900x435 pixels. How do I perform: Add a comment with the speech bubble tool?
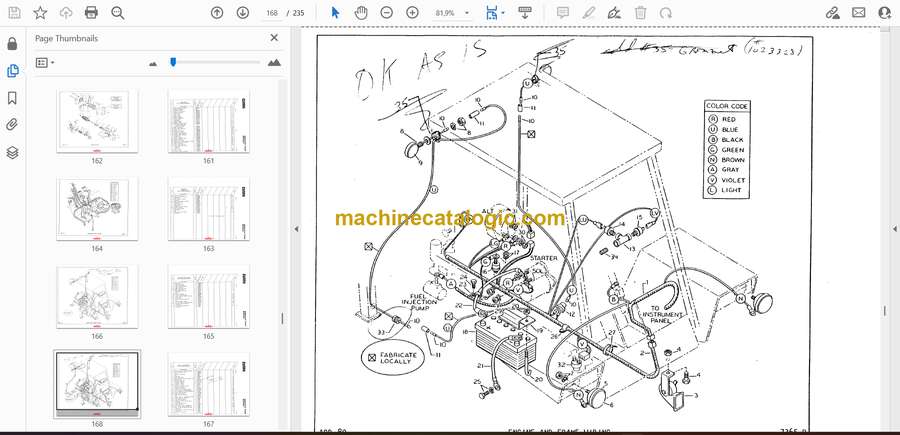coord(563,13)
